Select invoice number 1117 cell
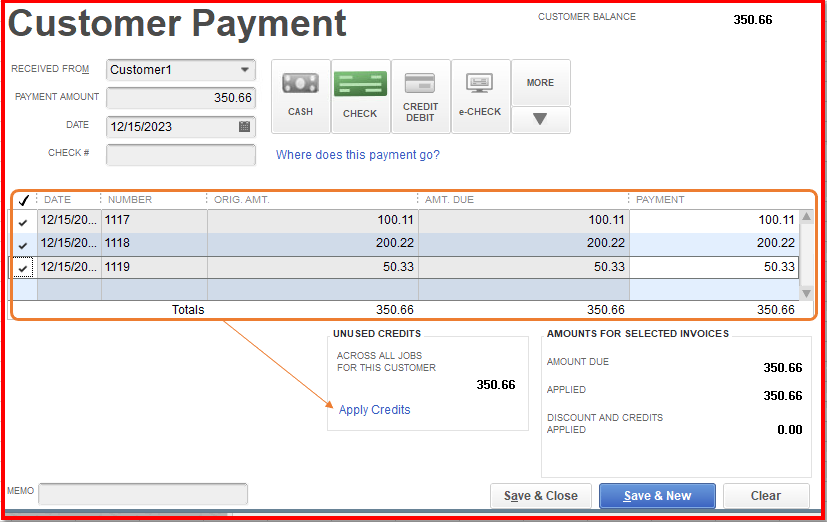 pyautogui.click(x=155, y=220)
